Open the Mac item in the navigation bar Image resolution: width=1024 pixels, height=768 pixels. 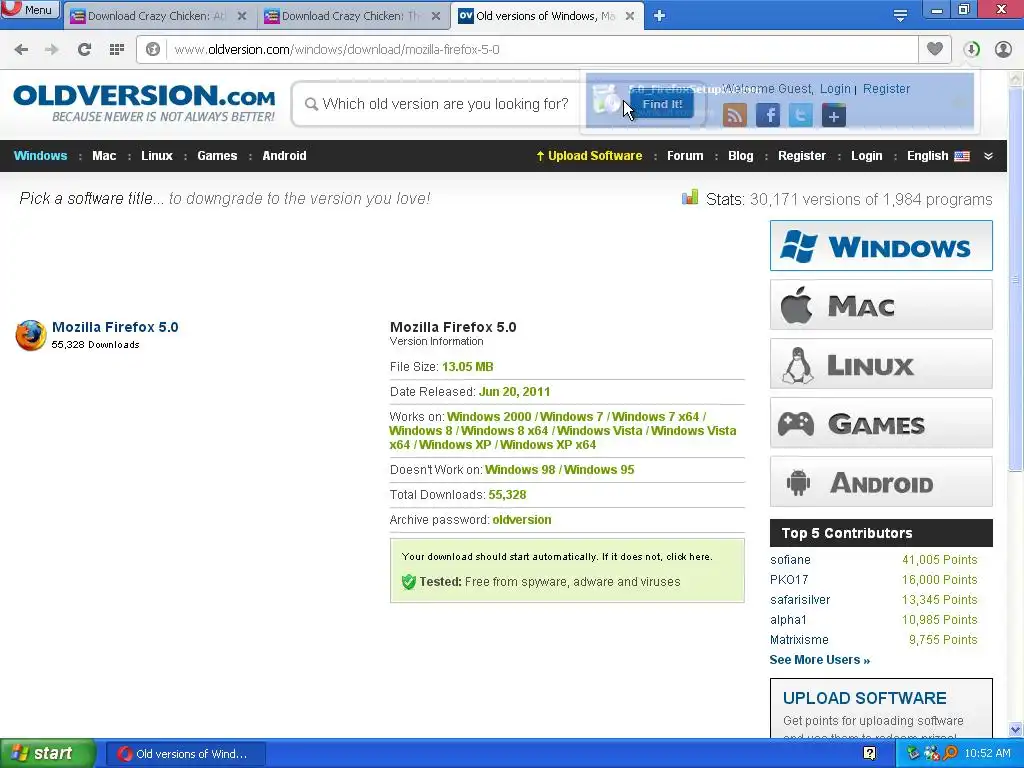pos(104,156)
